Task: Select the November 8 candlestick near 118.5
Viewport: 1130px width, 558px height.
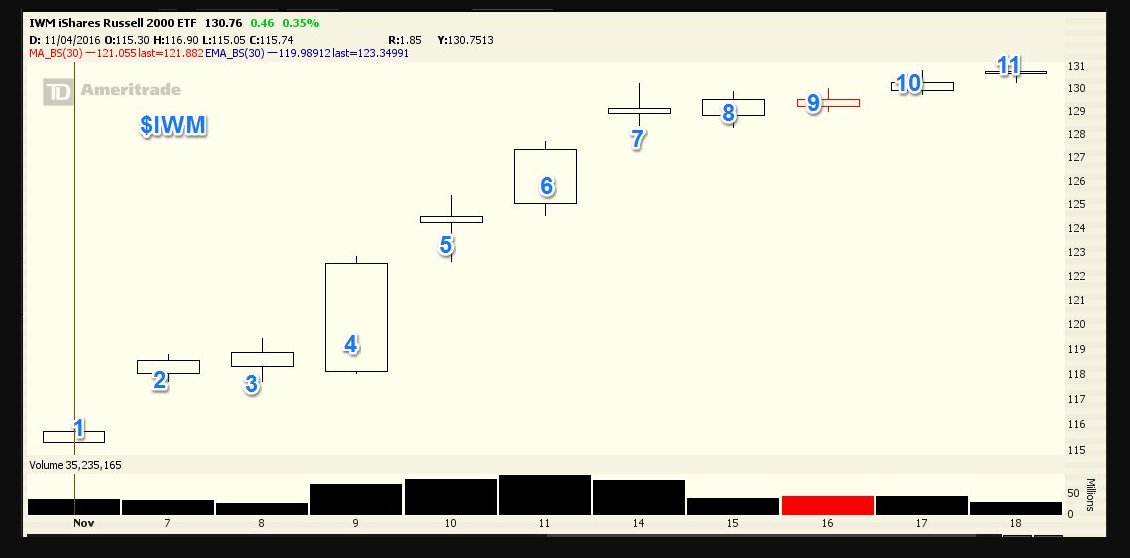Action: [262, 359]
